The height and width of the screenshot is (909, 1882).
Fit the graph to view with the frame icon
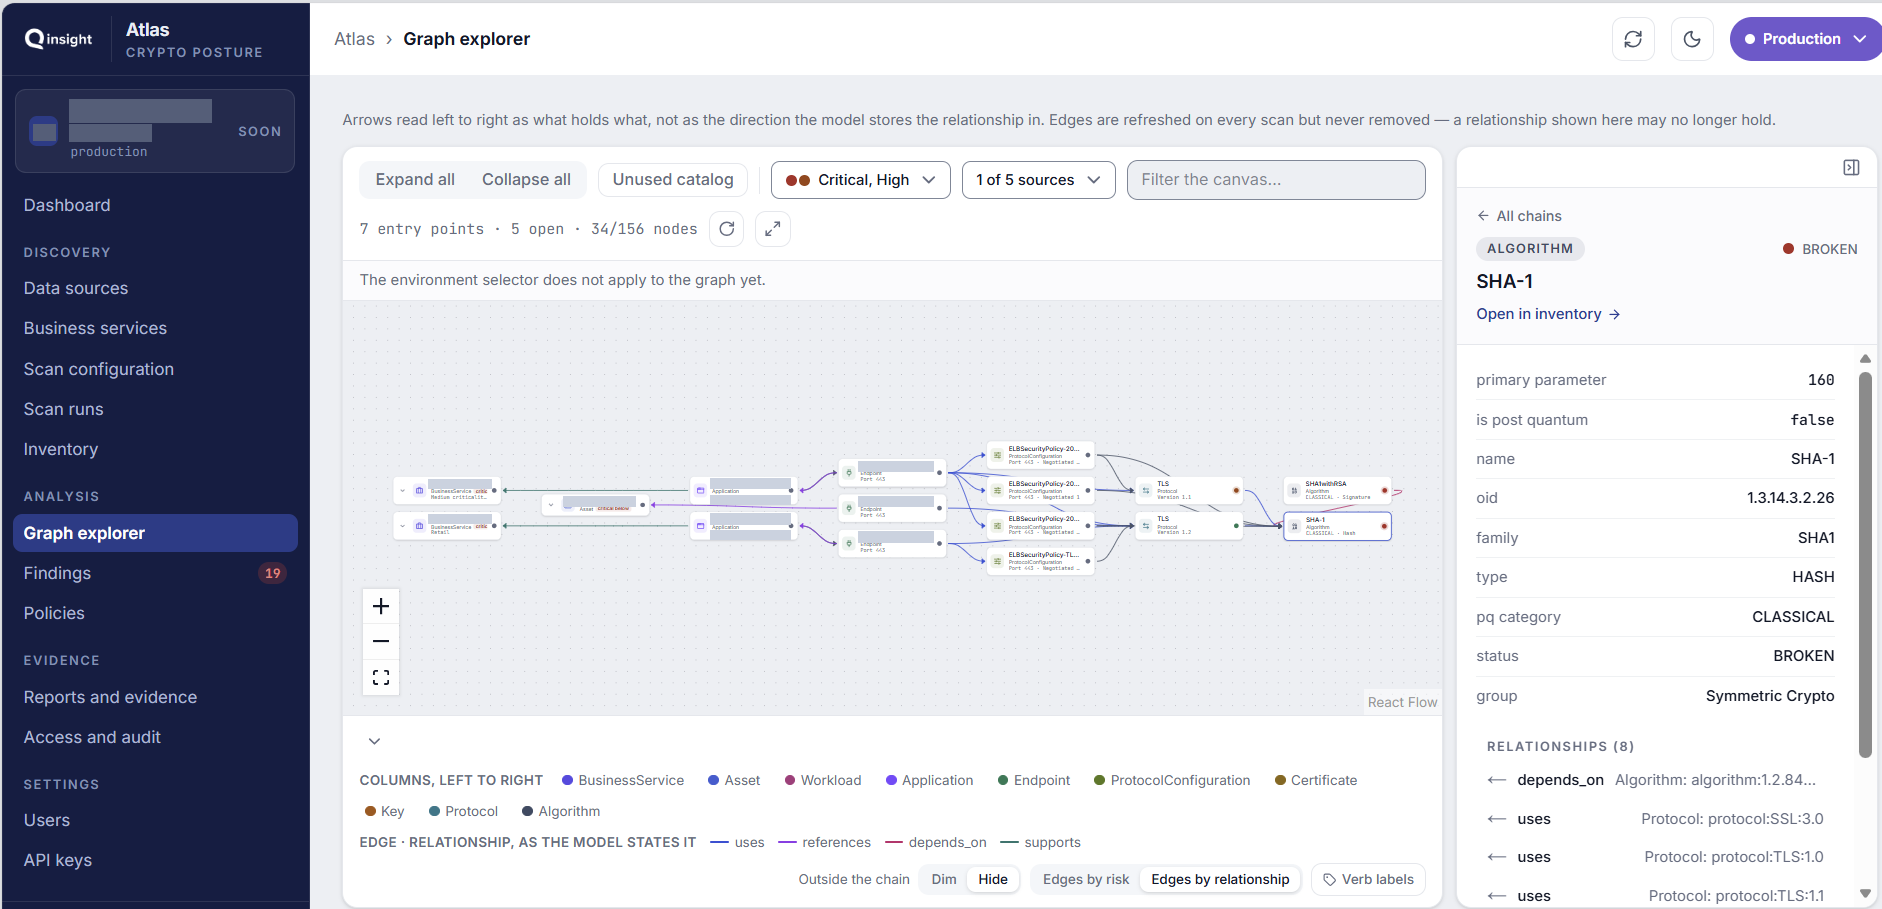(x=381, y=677)
